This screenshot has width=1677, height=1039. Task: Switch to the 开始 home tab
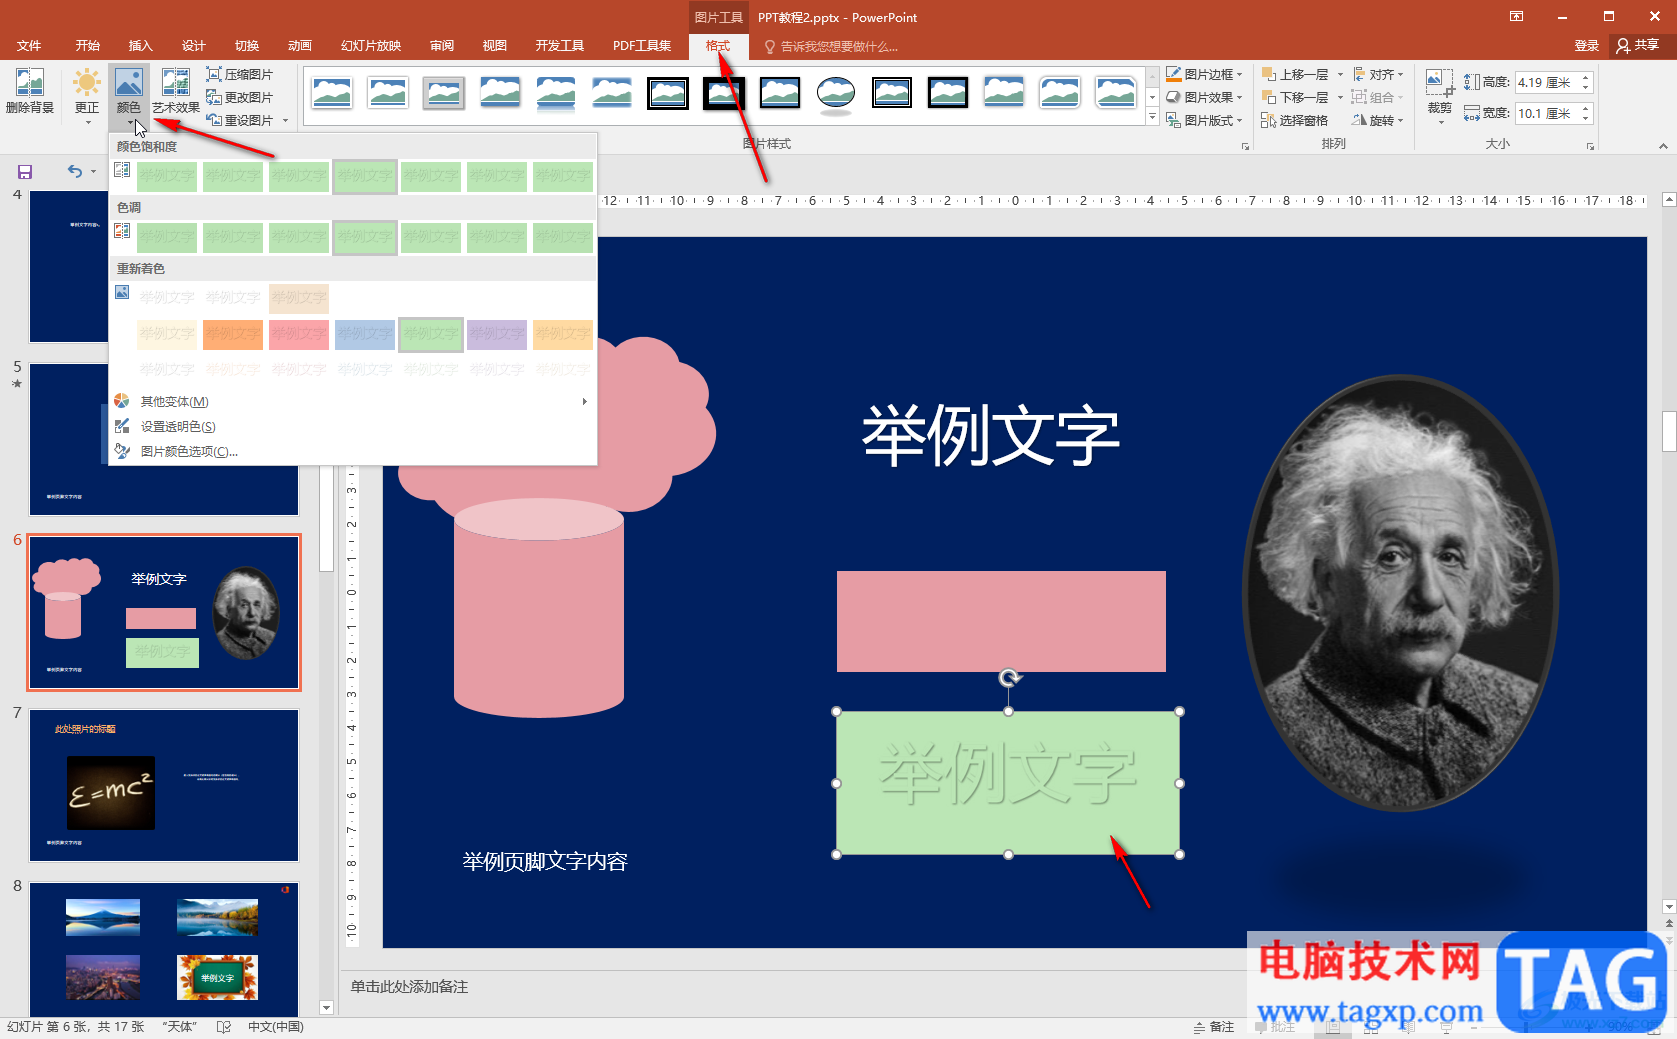coord(88,46)
